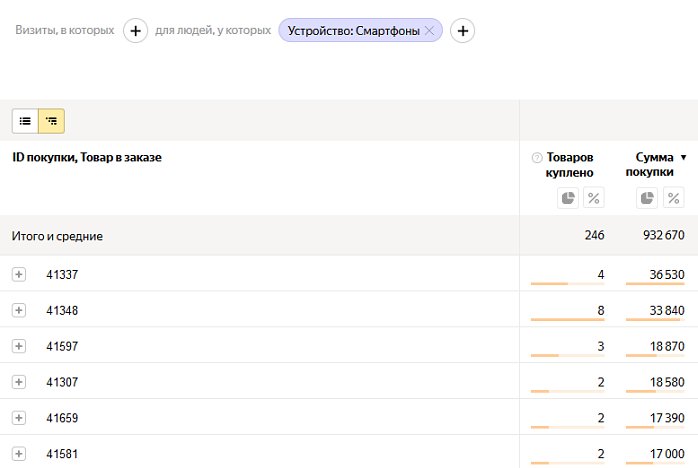
Task: Add a people condition after Смартфоны filter
Action: click(x=462, y=31)
